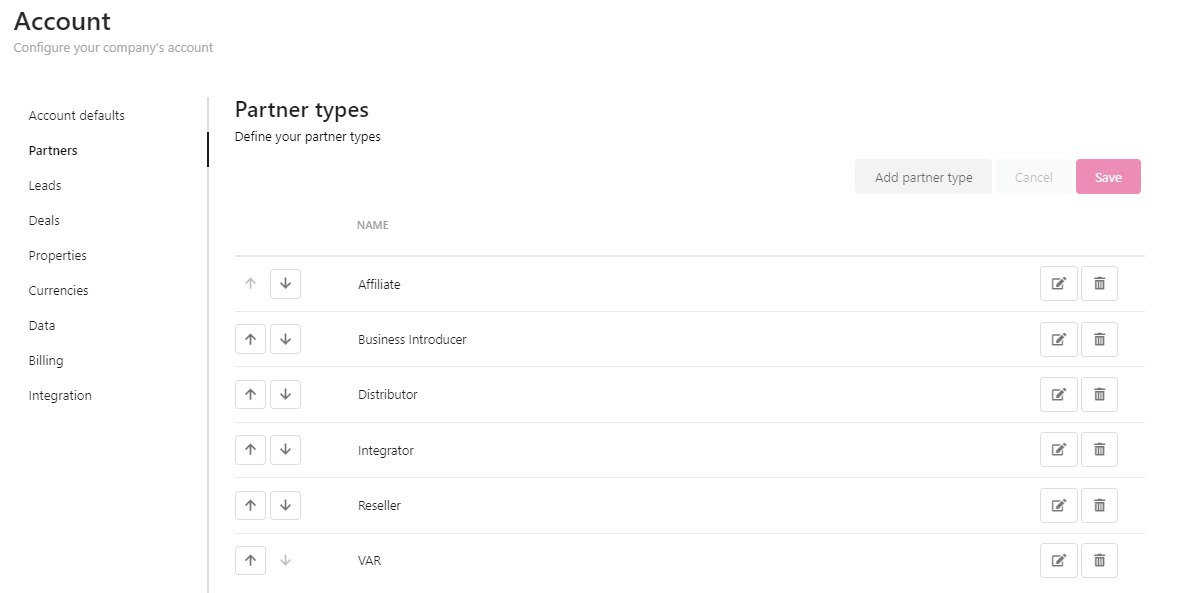Edit the Integrator partner type
Screen dimensions: 1190x593
pyautogui.click(x=1059, y=450)
